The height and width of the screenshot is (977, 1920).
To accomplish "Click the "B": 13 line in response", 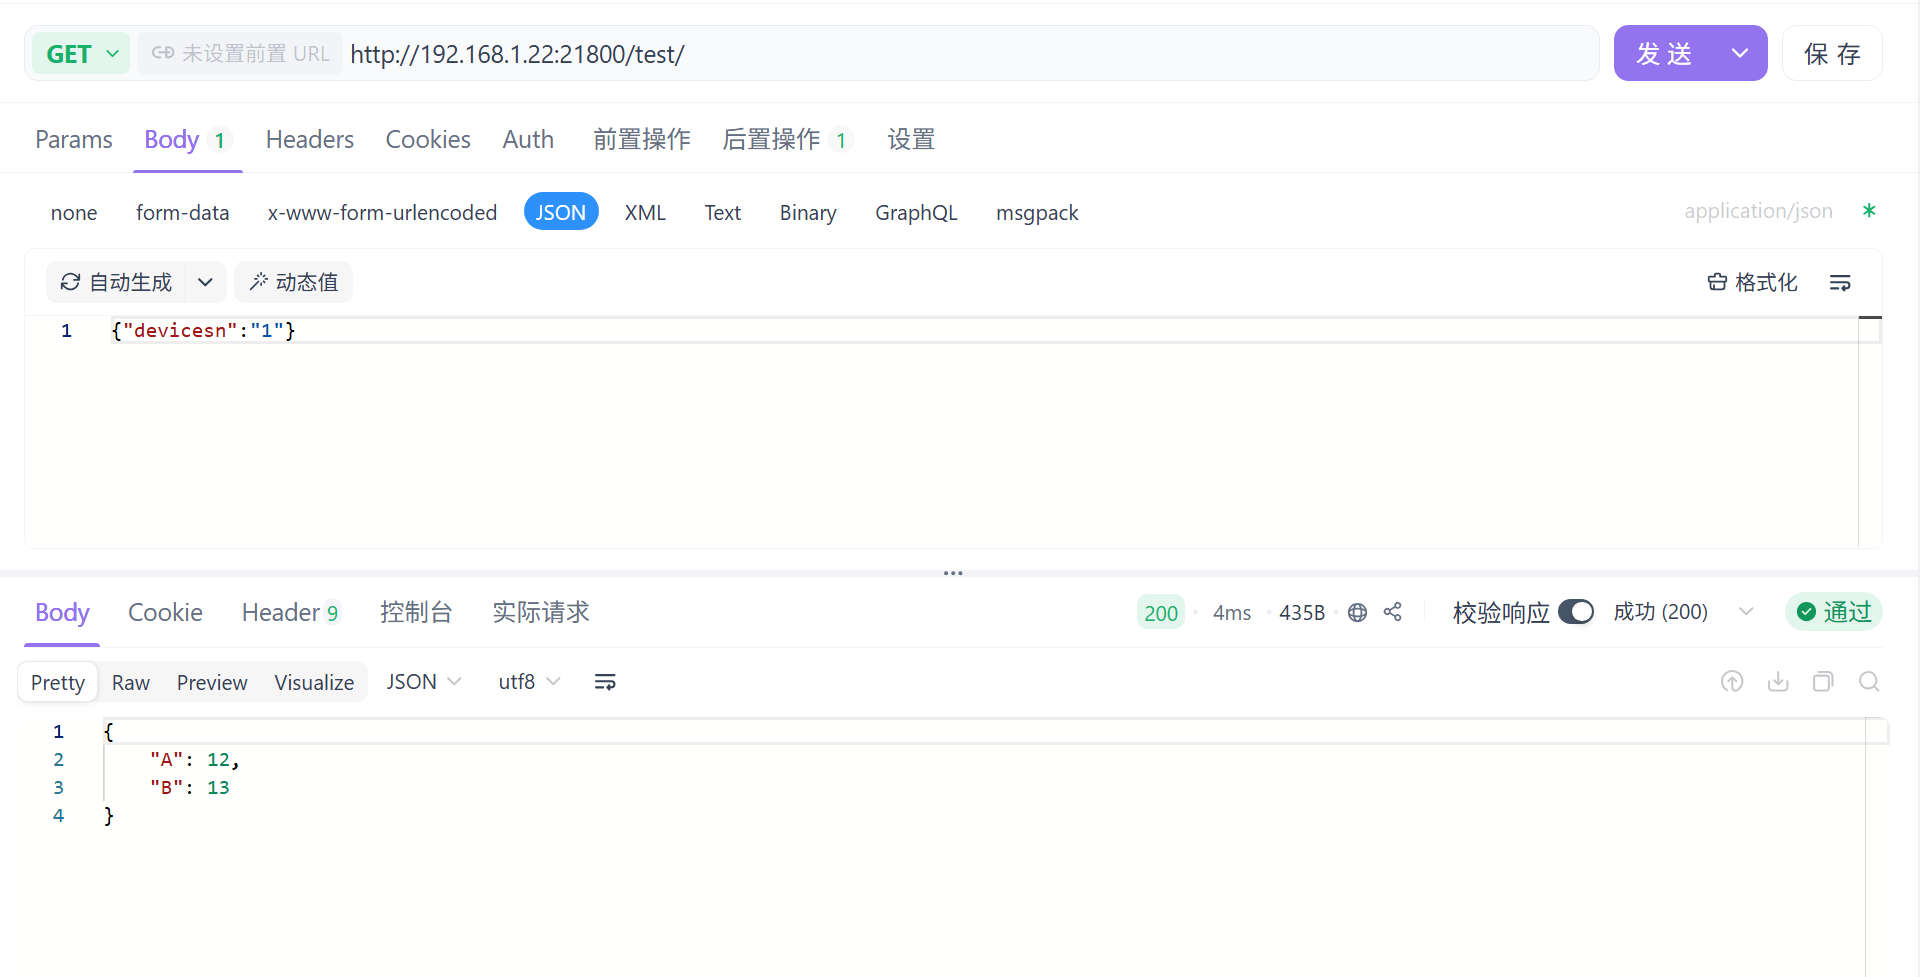I will pyautogui.click(x=190, y=788).
